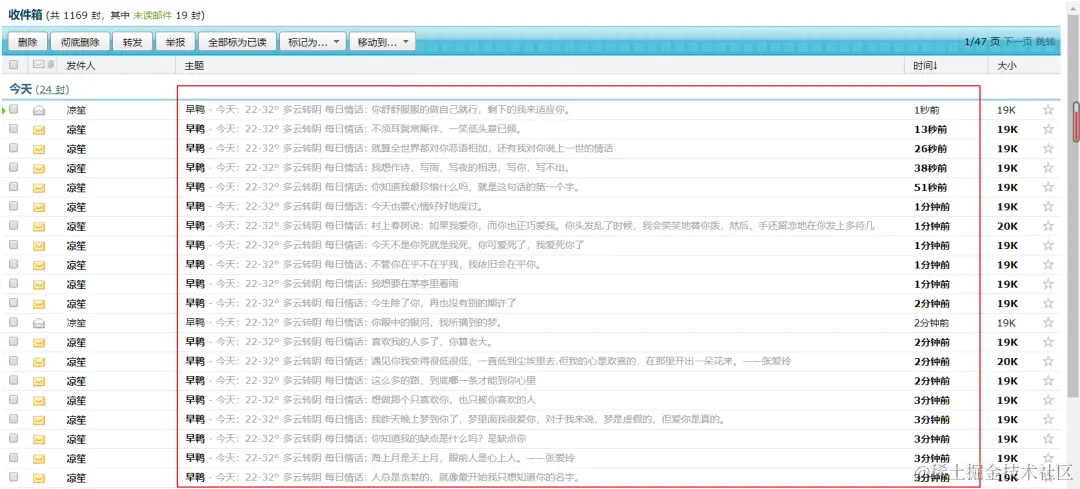The height and width of the screenshot is (489, 1080).
Task: Click the 38秒前 time cell
Action: click(x=930, y=168)
